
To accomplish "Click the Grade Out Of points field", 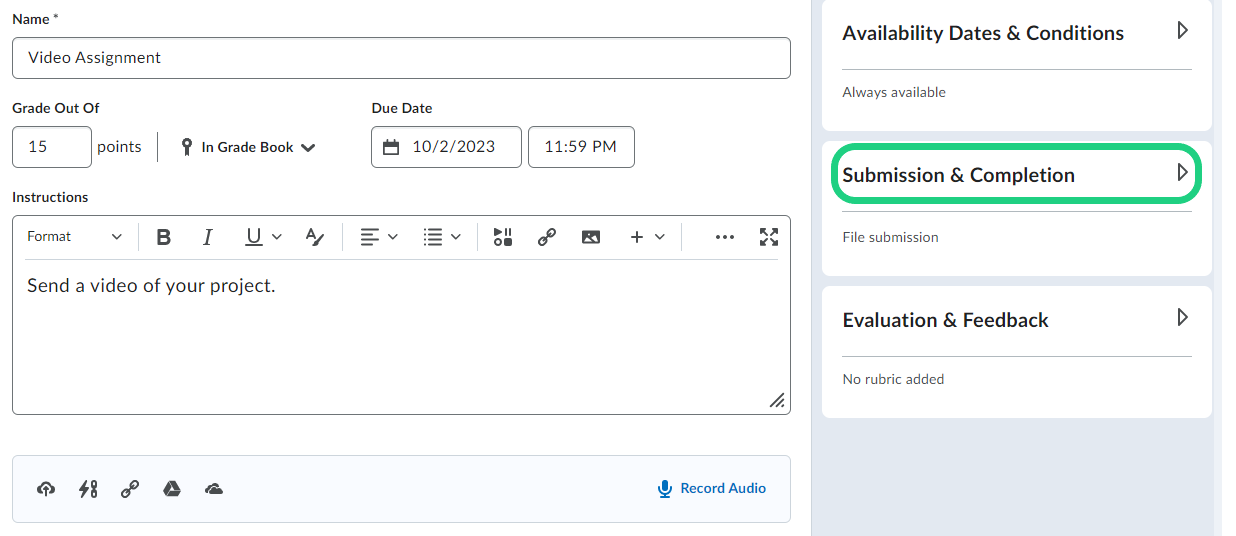I will 52,147.
